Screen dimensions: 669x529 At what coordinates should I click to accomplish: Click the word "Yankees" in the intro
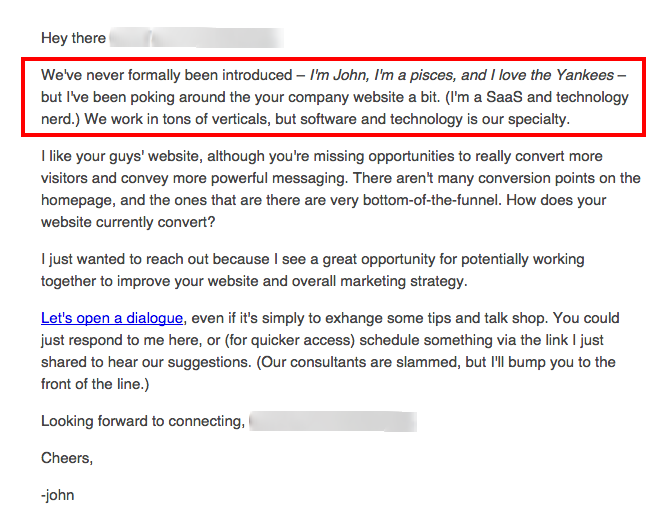coord(585,75)
